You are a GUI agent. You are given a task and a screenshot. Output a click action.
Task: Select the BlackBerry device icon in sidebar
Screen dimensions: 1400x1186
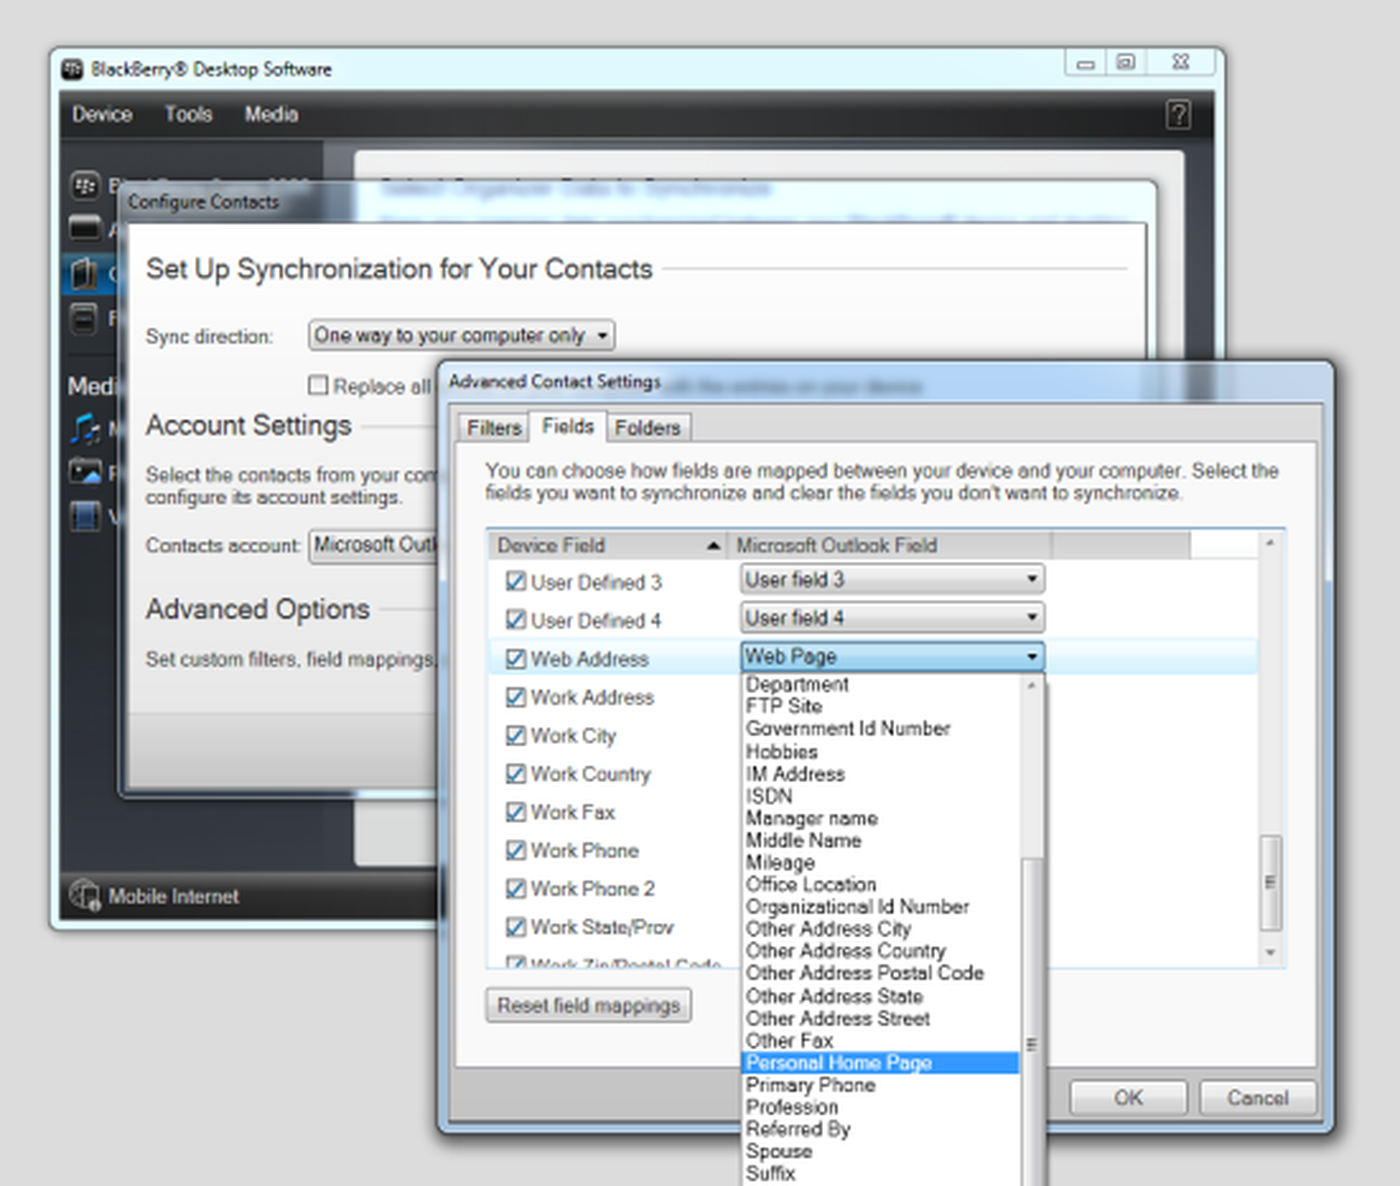(86, 185)
